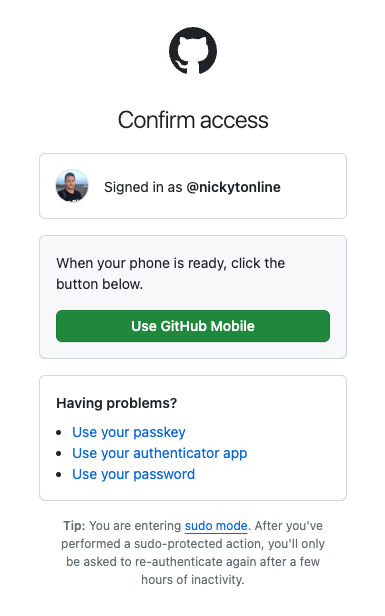This screenshot has height=616, width=385.
Task: Click the GitHub Octocat logo
Action: (x=193, y=50)
